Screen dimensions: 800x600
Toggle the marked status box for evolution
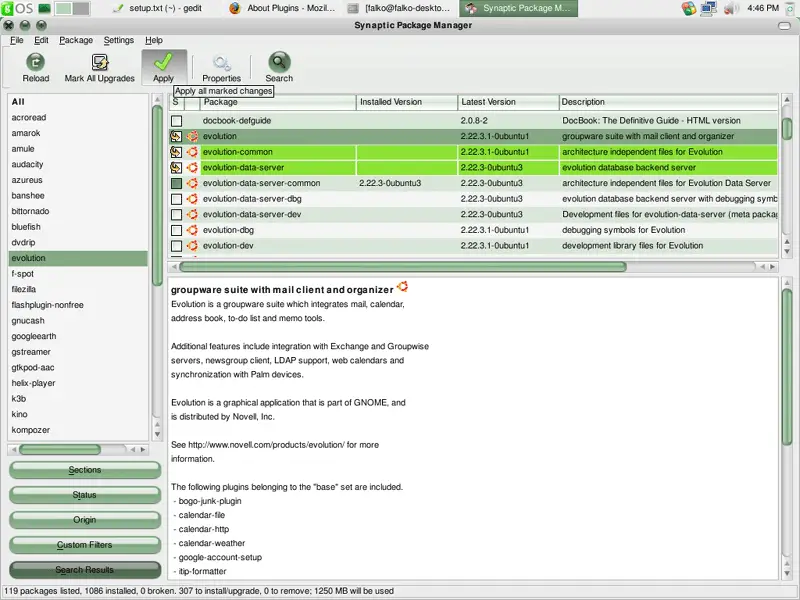[176, 136]
